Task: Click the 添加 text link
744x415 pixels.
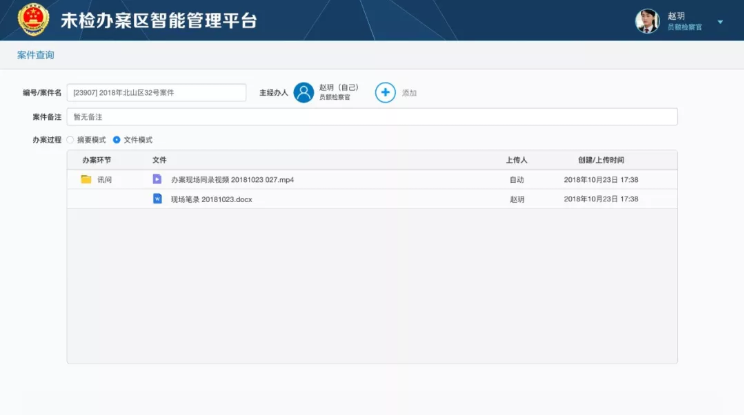Action: (x=409, y=93)
